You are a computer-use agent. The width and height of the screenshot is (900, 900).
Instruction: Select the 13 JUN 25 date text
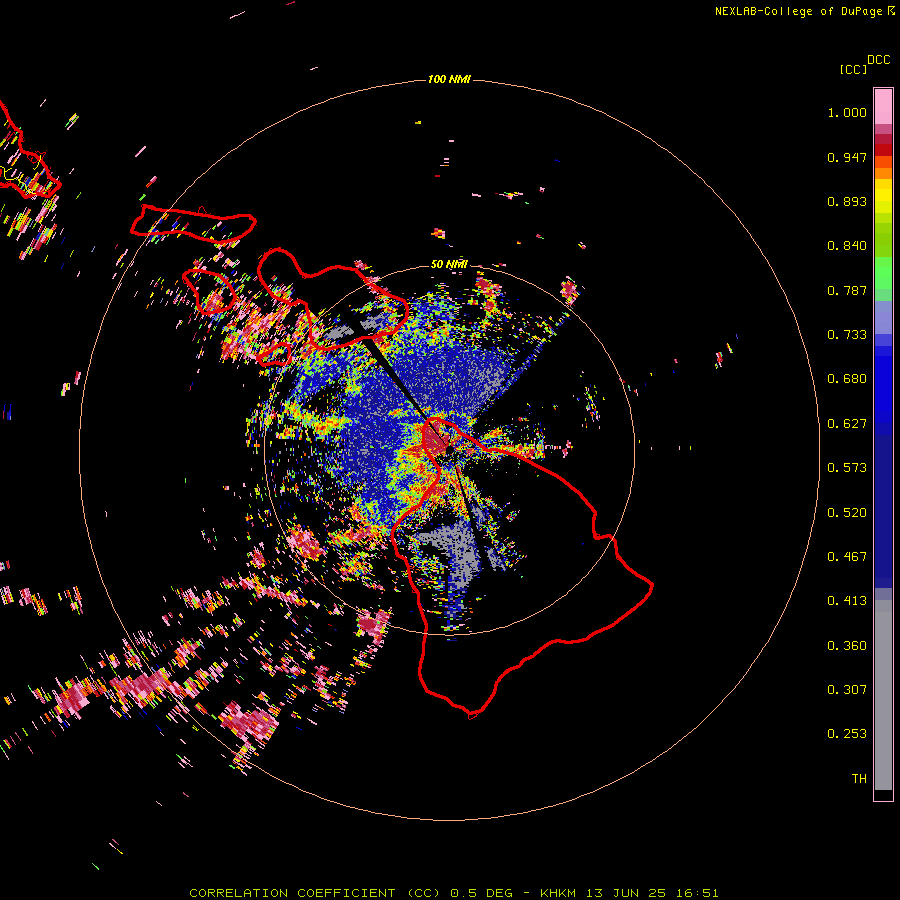[x=626, y=893]
